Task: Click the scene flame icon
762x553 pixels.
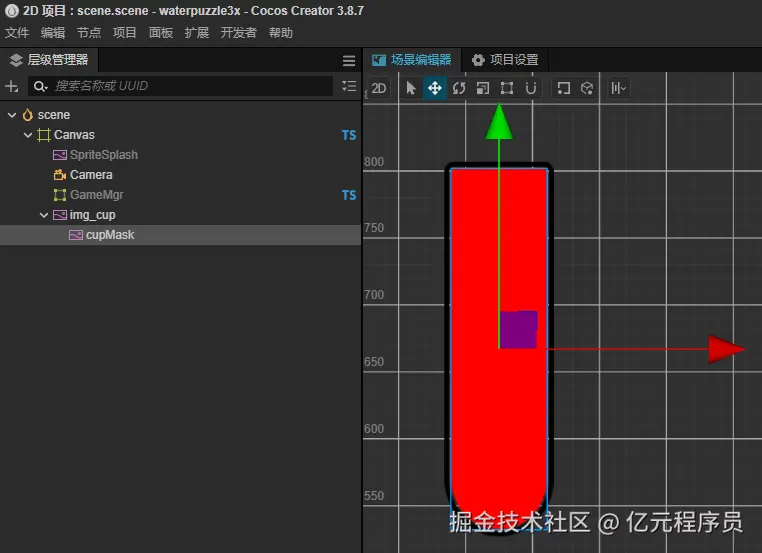Action: click(28, 115)
